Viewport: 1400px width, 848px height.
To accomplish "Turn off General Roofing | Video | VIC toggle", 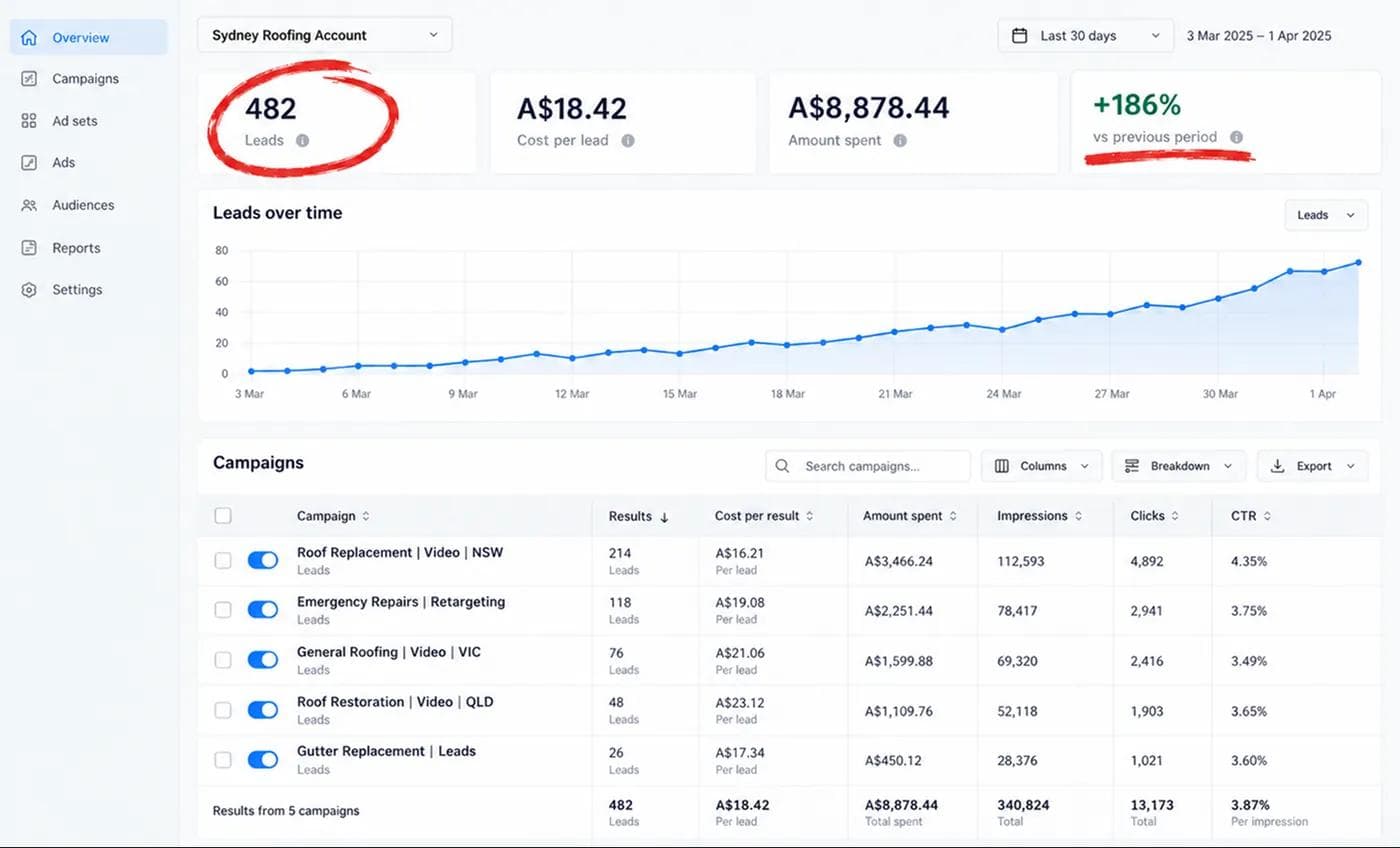I will pos(263,660).
